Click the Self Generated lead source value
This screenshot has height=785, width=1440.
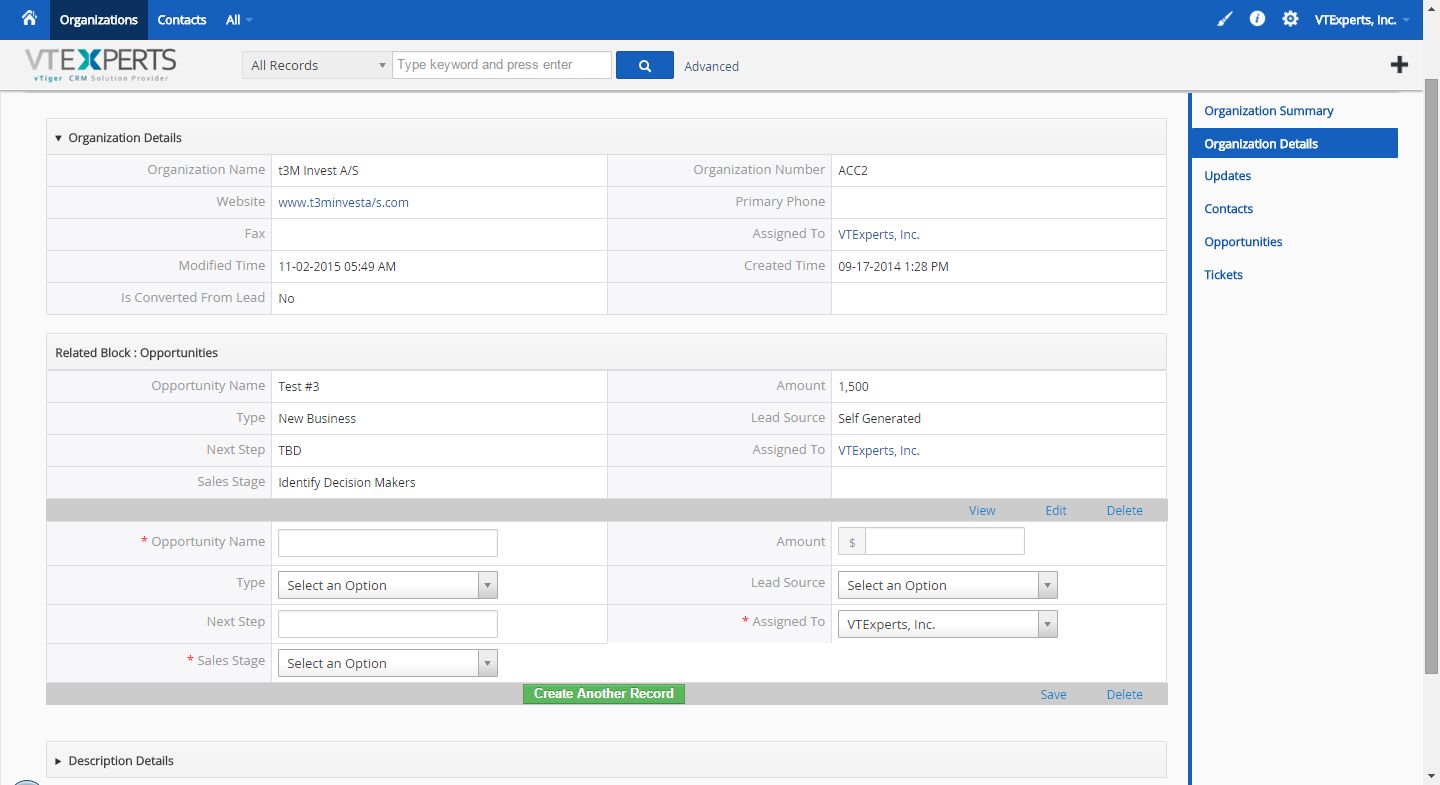coord(879,418)
